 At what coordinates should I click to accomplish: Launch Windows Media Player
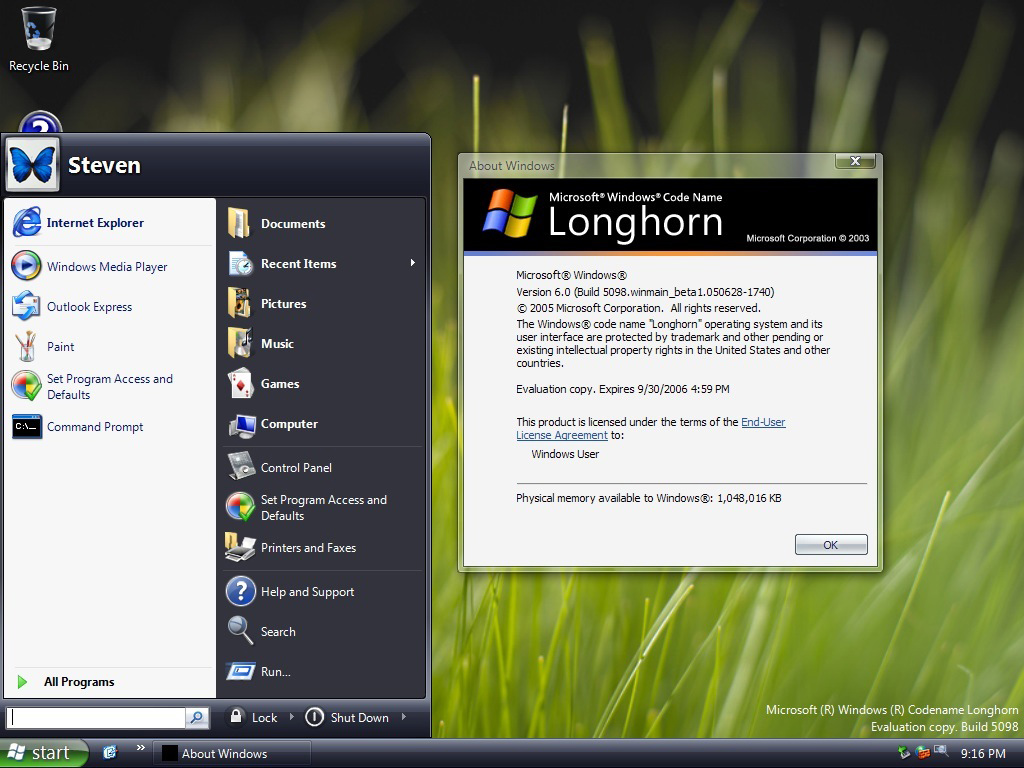pos(106,267)
